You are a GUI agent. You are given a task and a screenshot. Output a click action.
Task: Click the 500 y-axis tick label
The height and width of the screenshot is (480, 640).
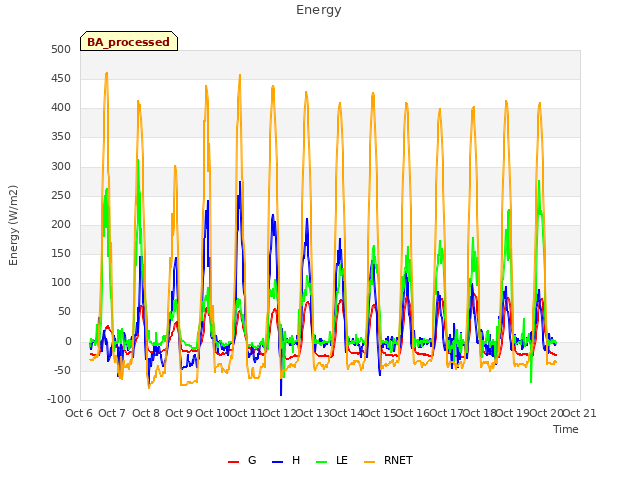[61, 49]
